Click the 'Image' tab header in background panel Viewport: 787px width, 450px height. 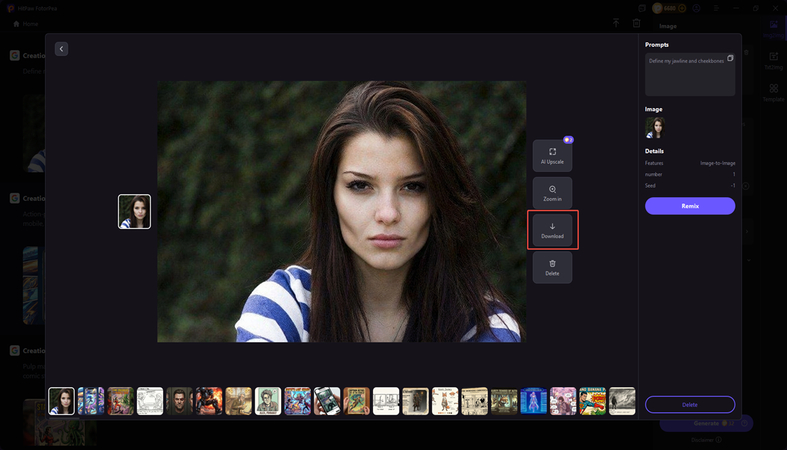click(x=668, y=26)
